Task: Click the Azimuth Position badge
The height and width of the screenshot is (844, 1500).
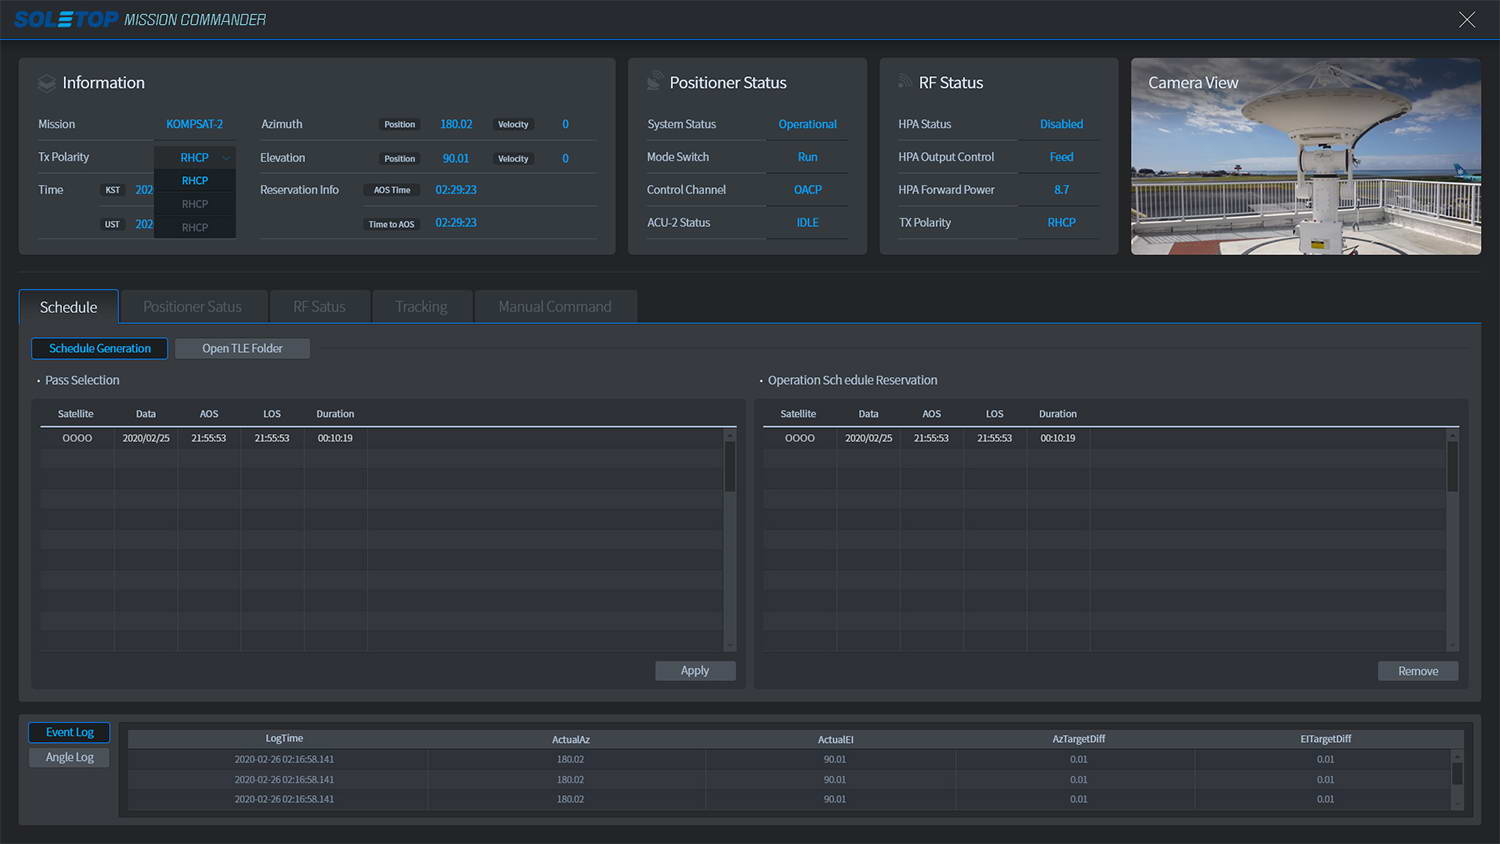Action: click(x=400, y=124)
